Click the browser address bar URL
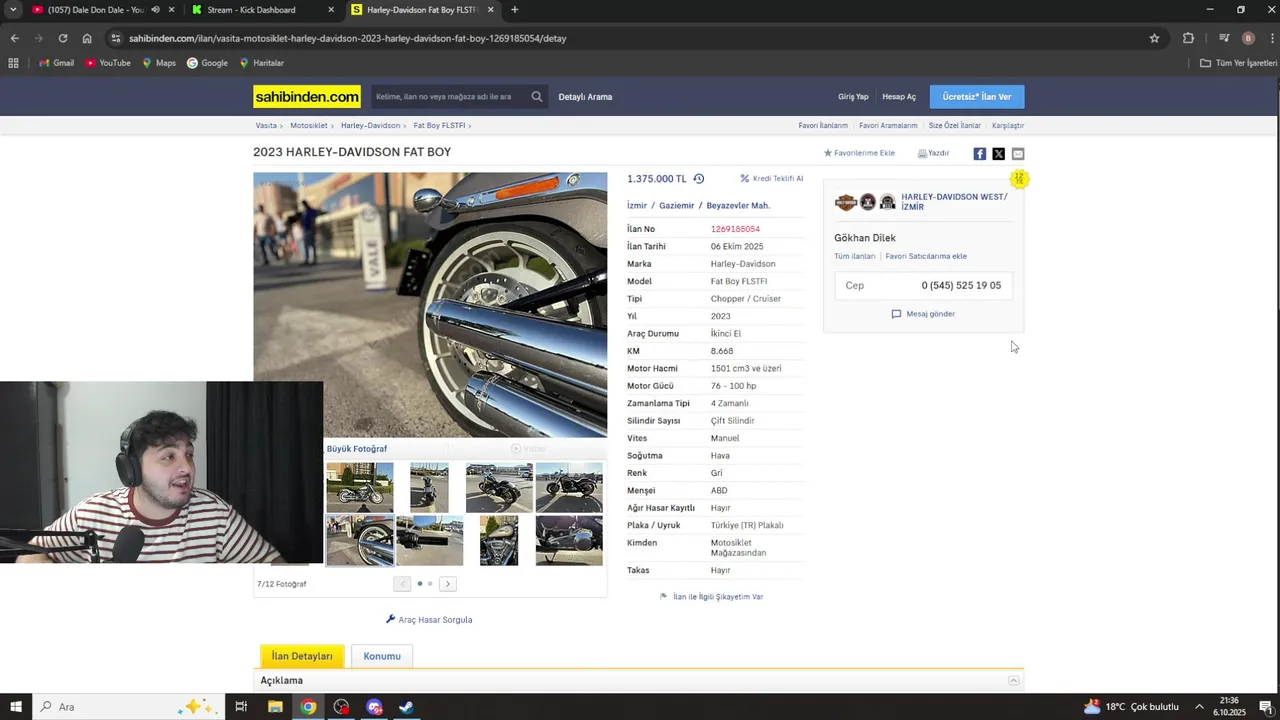Image resolution: width=1280 pixels, height=720 pixels. click(348, 38)
